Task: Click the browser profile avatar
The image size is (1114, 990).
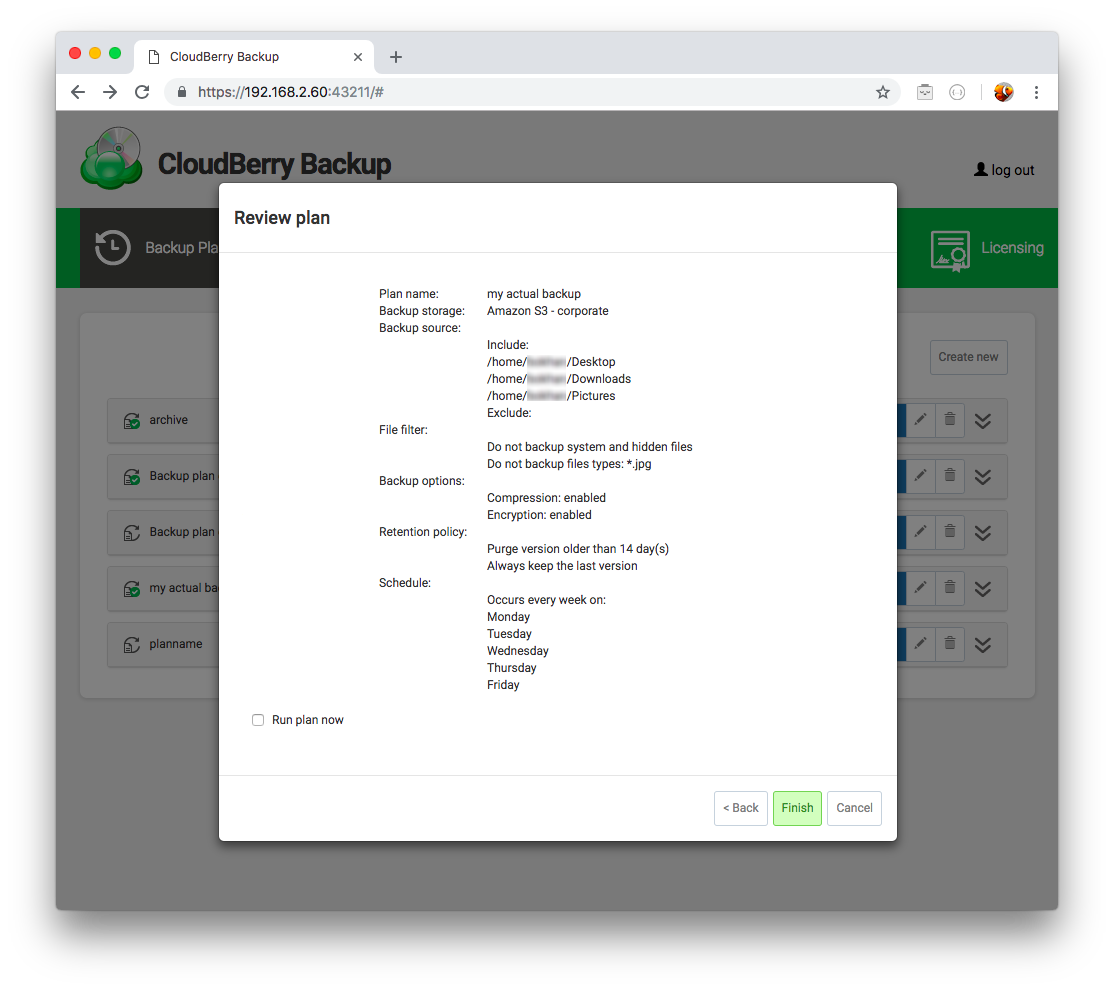Action: tap(1003, 92)
